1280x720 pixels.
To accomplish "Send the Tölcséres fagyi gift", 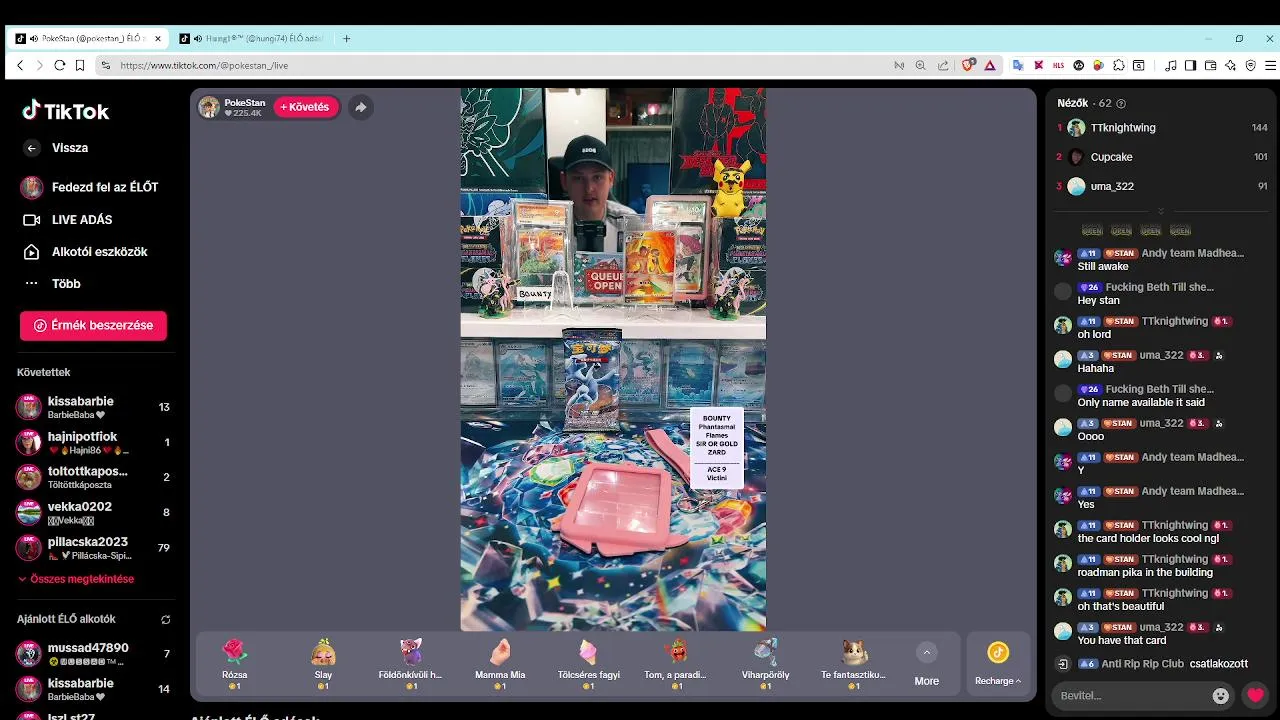I will point(588,663).
